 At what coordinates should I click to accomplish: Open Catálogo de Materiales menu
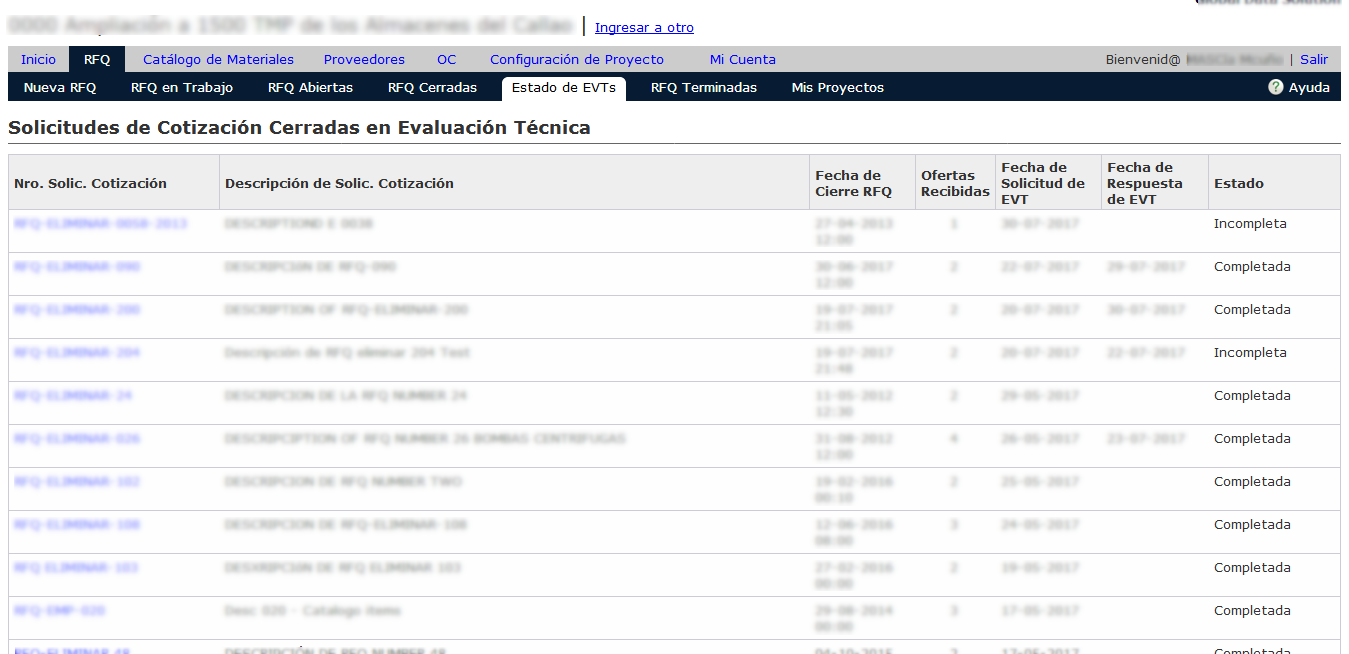tap(218, 59)
